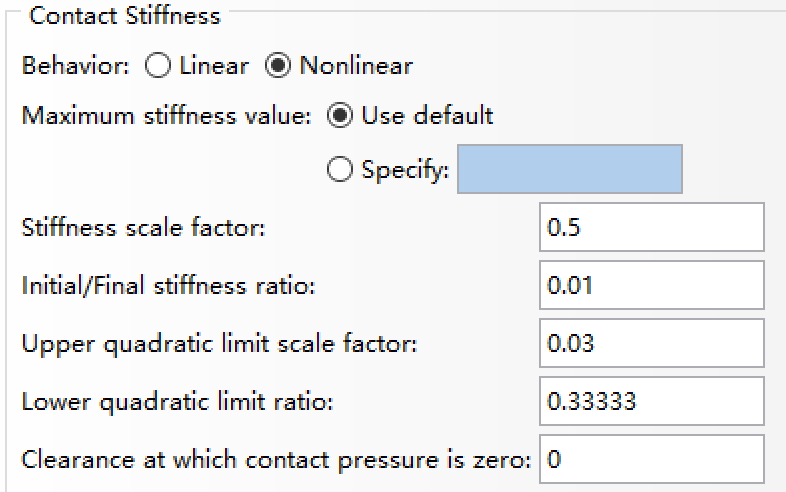Select the Nonlinear behavior radio button
This screenshot has width=786, height=492.
278,67
